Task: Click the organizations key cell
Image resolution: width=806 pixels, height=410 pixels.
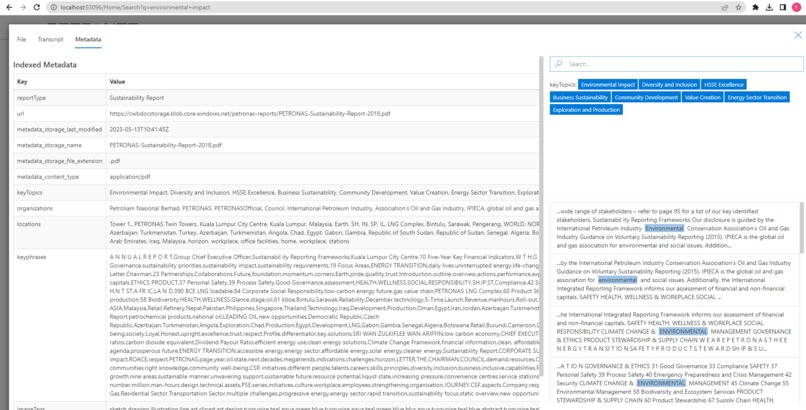Action: pyautogui.click(x=59, y=209)
